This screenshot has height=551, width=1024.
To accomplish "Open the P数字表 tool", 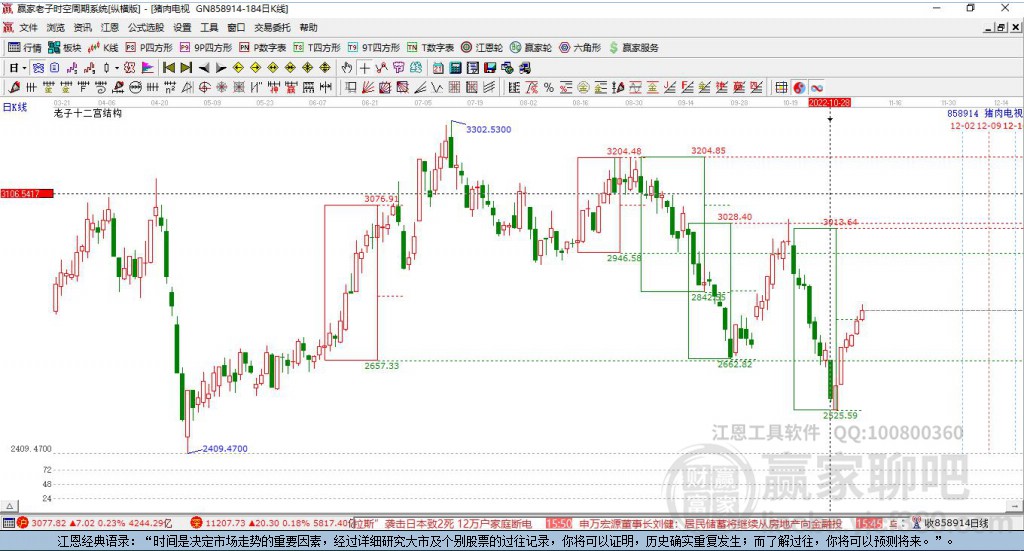I will [263, 48].
